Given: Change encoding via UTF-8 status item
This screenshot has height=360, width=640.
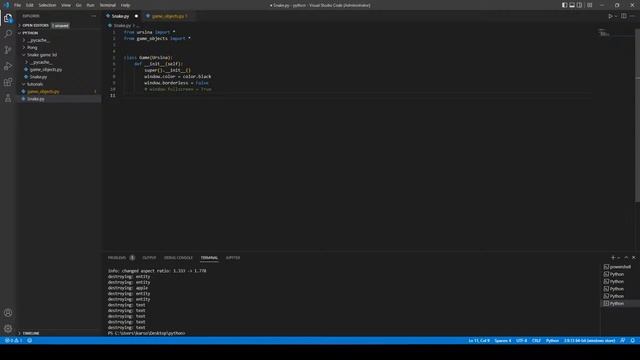Looking at the screenshot, I should click(x=521, y=340).
